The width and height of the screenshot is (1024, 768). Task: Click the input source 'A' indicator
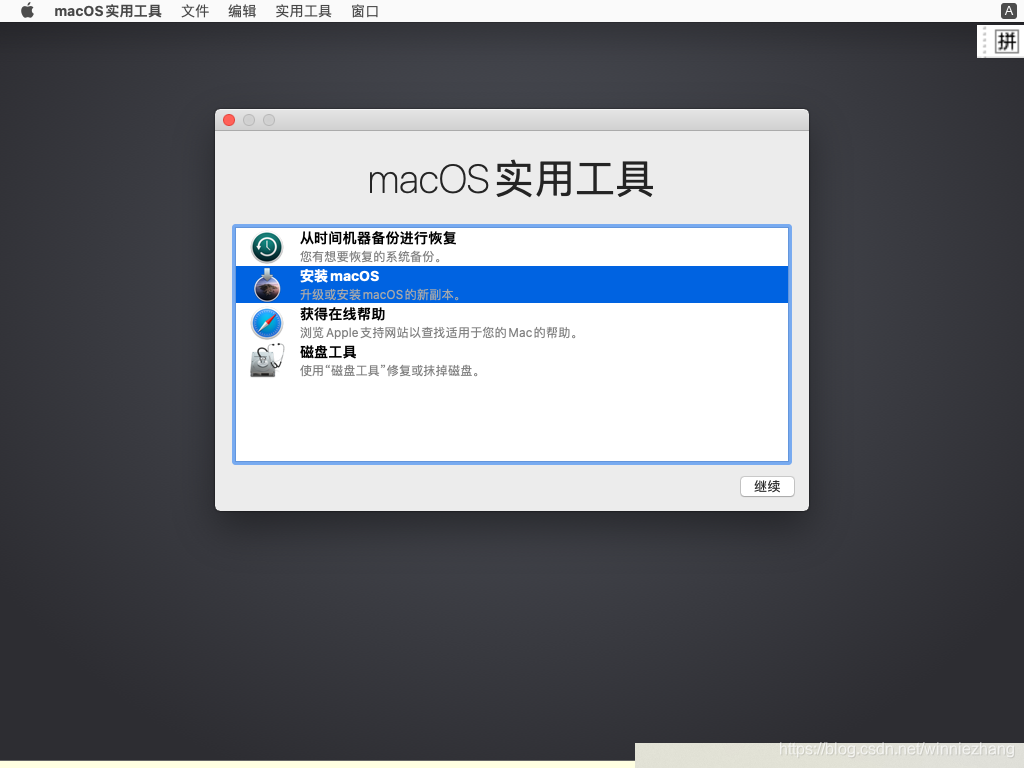click(x=1008, y=10)
